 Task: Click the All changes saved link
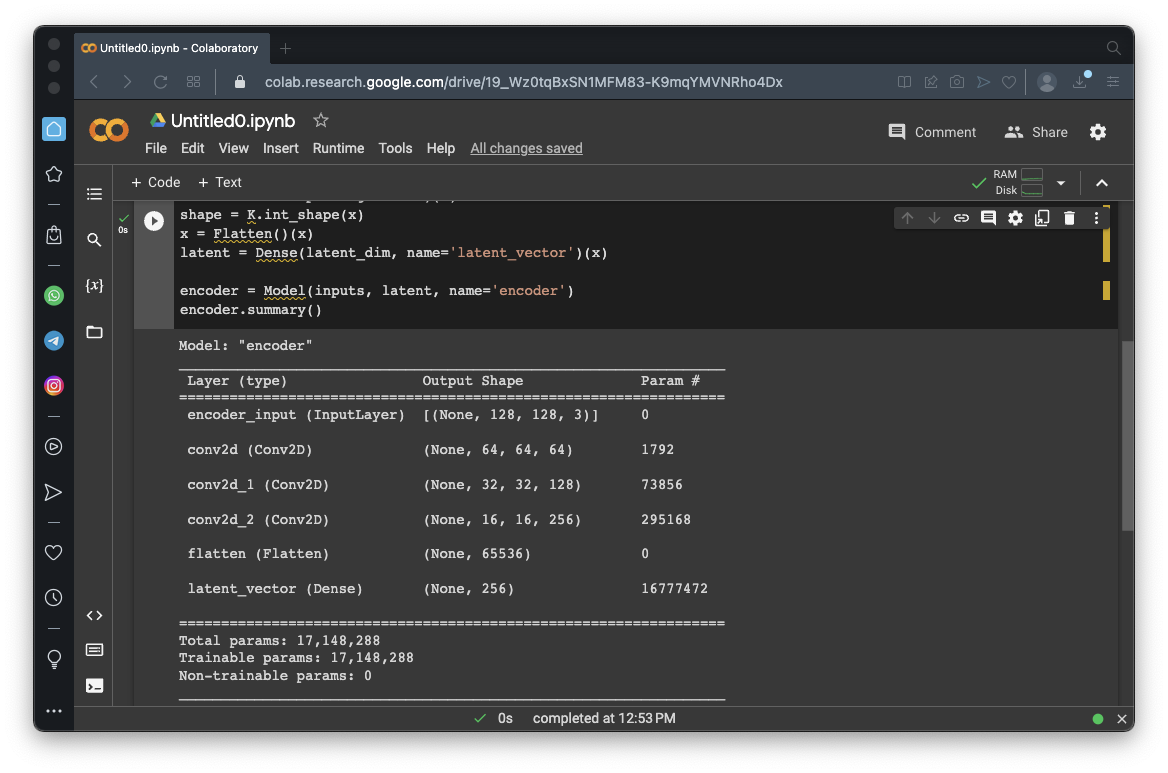(526, 148)
